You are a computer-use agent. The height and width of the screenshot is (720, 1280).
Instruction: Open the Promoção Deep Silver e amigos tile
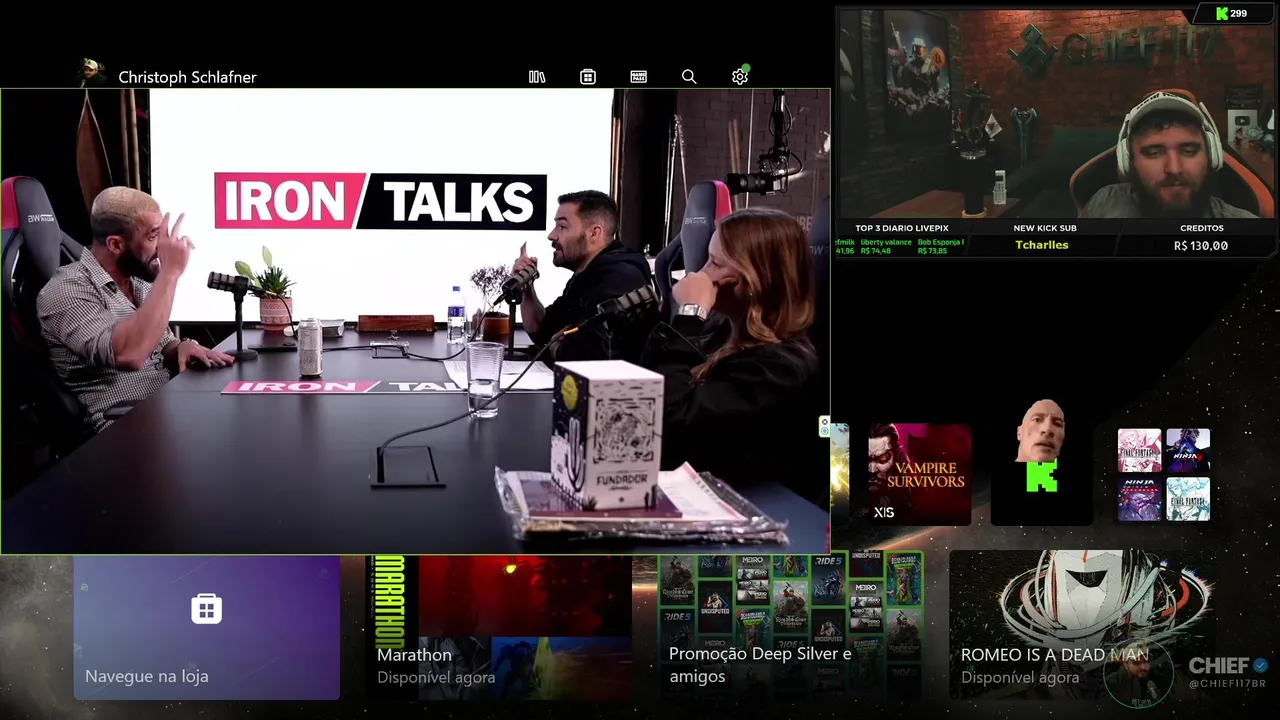792,627
